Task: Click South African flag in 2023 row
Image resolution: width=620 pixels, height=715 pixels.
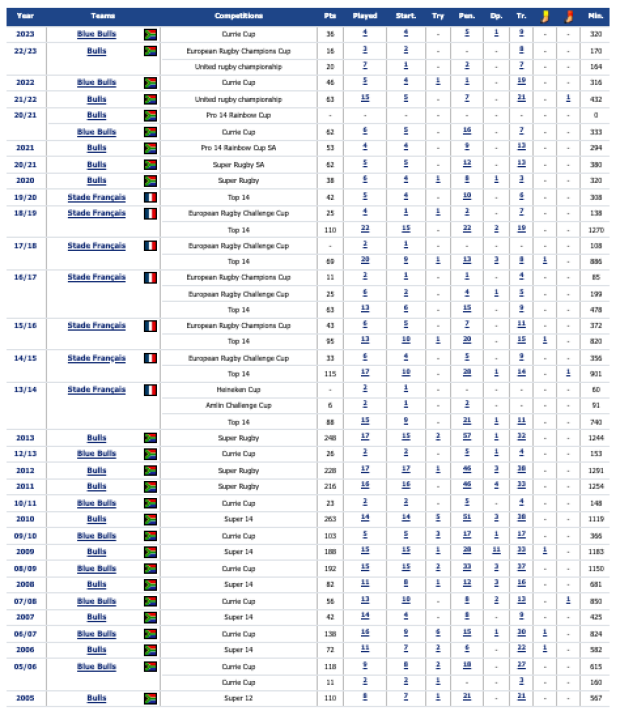Action: click(150, 34)
